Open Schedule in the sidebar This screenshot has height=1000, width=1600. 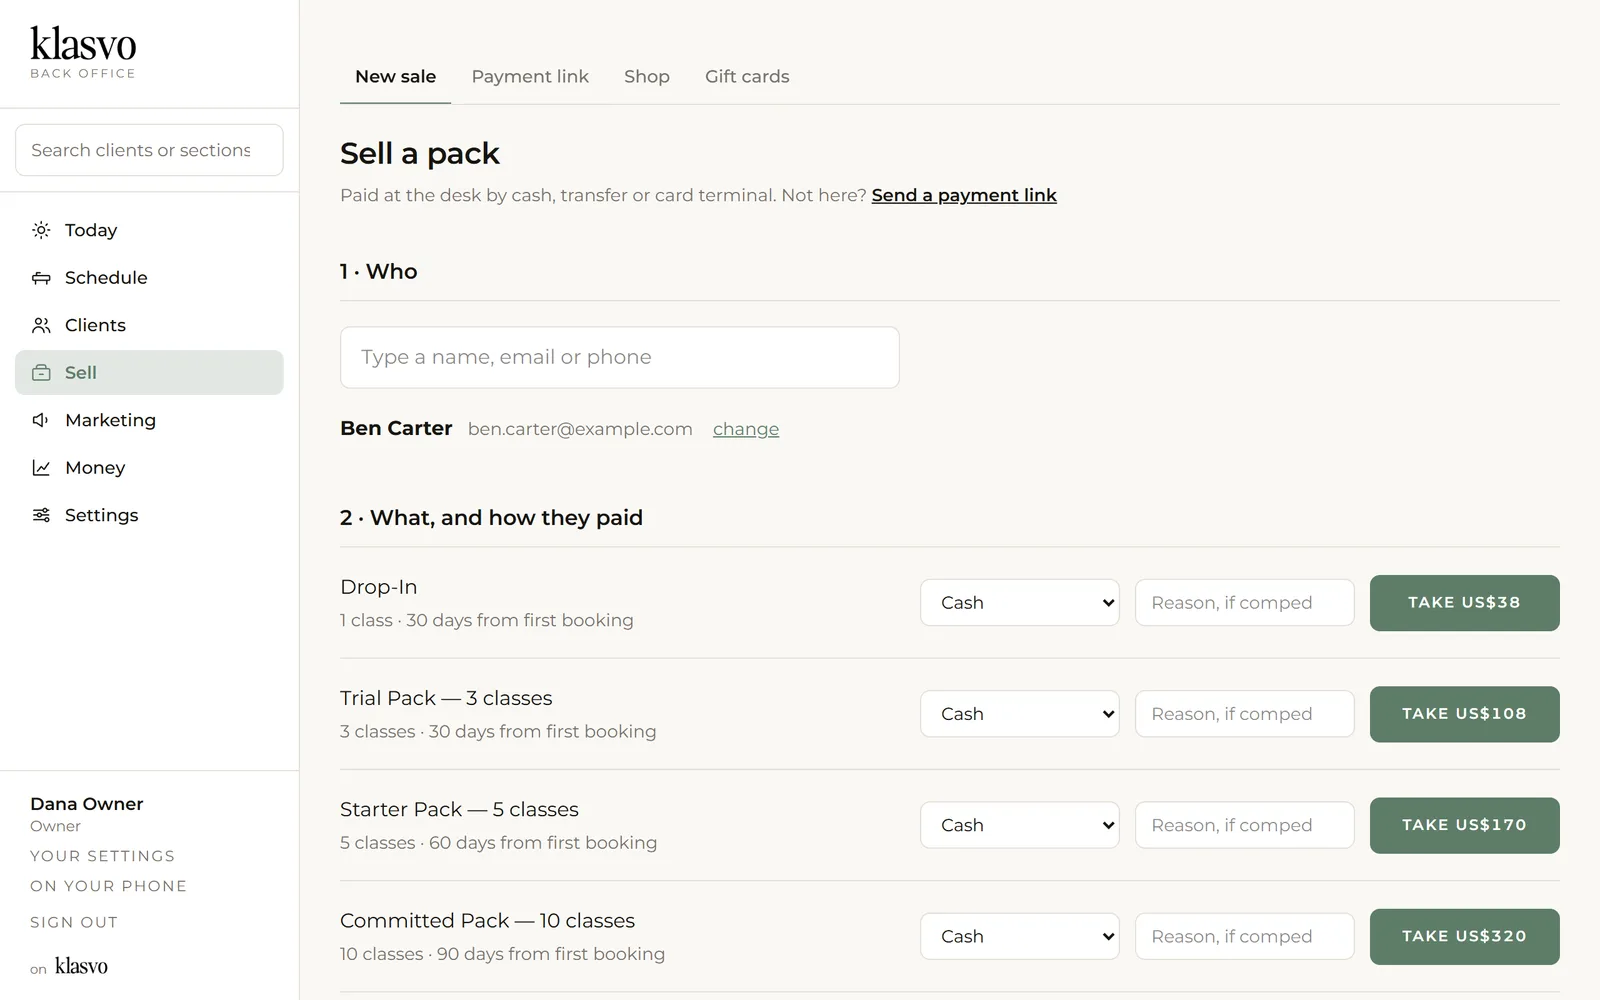click(149, 278)
